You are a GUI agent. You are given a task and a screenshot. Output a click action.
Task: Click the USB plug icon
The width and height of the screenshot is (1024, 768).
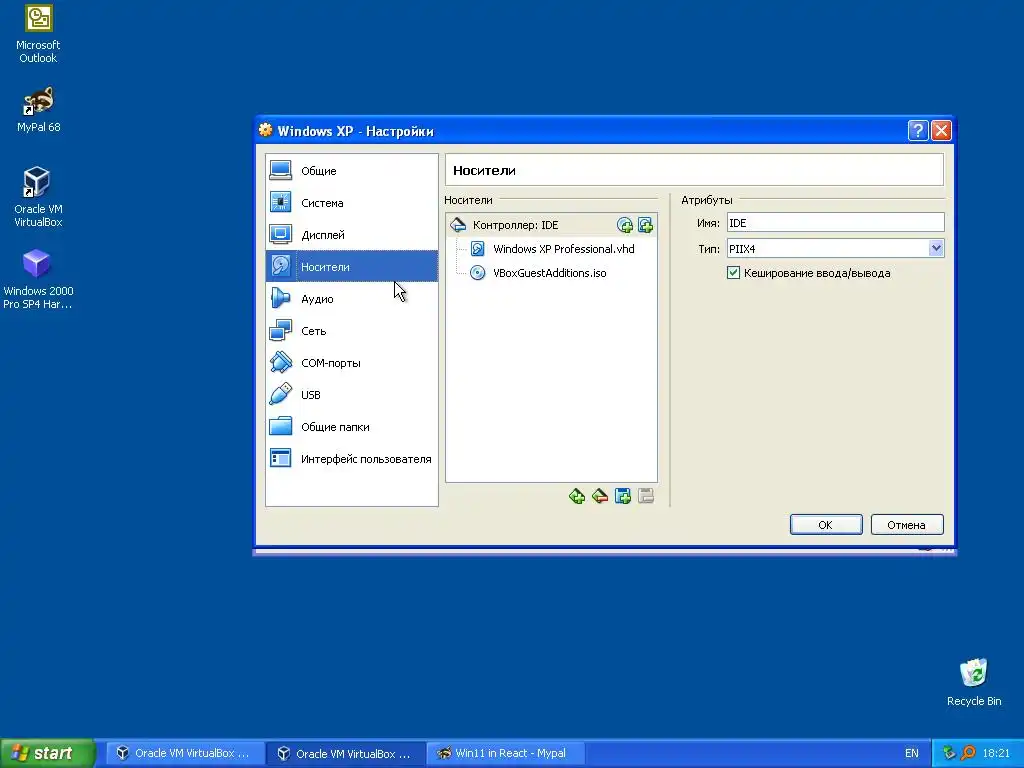pos(281,394)
